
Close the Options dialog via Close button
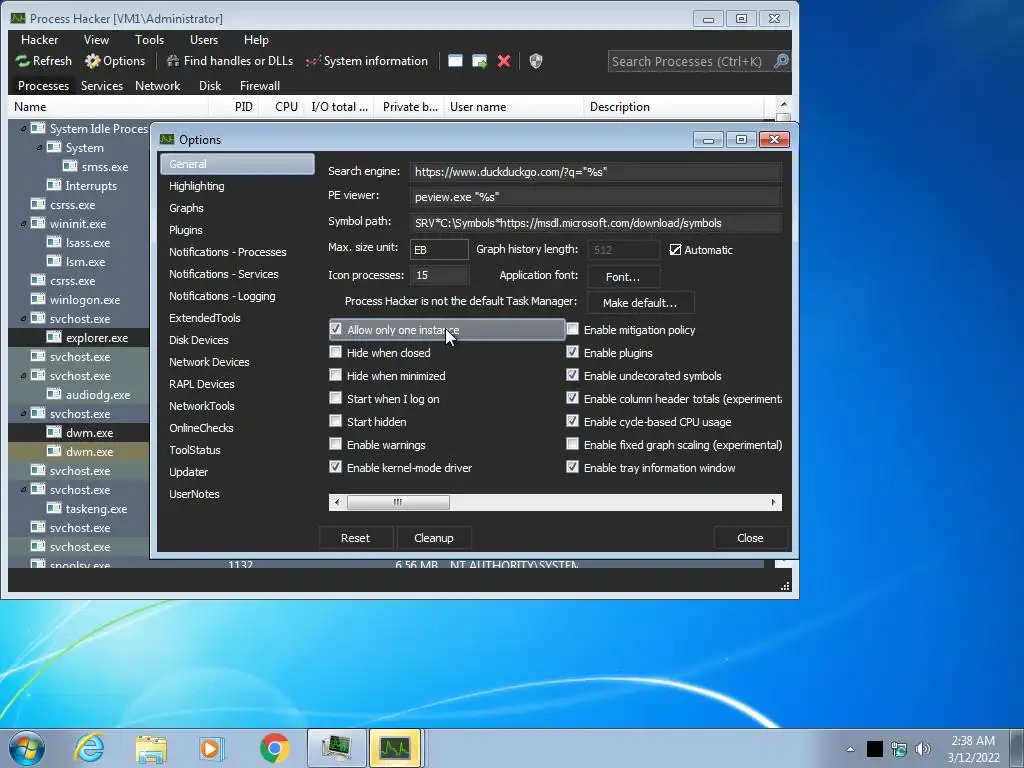[750, 537]
